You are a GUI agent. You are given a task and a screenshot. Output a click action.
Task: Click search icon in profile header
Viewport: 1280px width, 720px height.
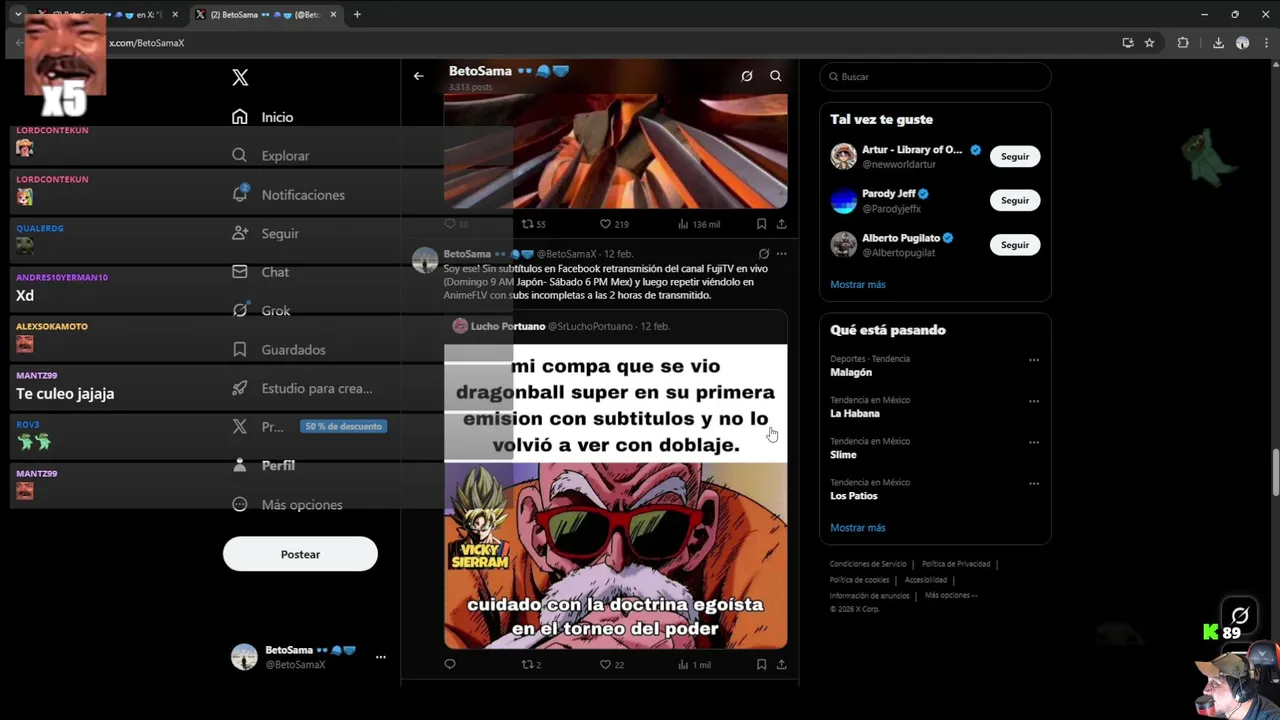tap(776, 76)
